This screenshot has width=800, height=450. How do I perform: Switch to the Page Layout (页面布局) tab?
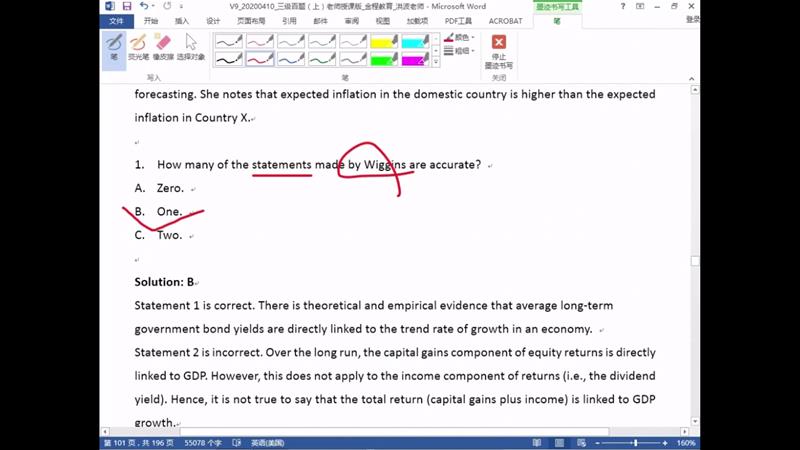point(251,21)
